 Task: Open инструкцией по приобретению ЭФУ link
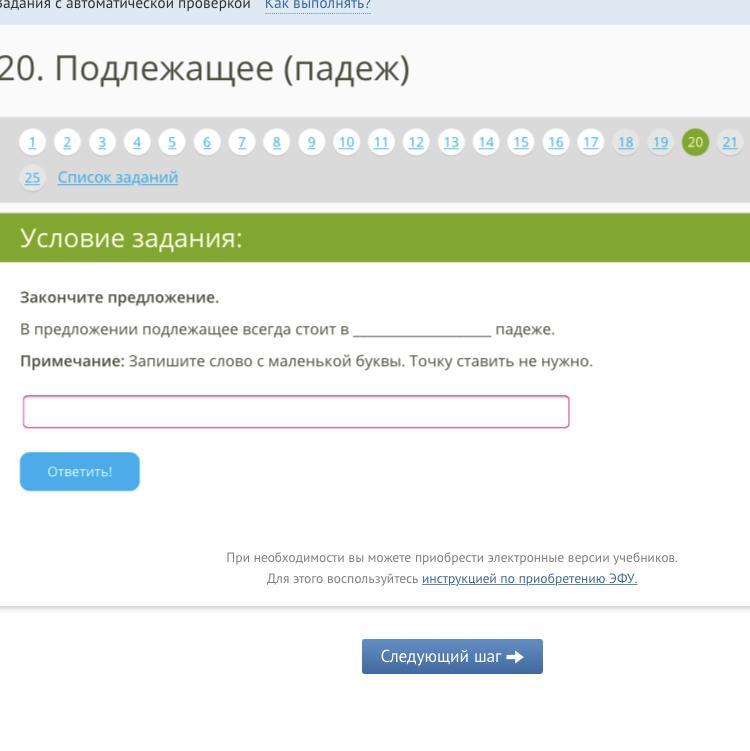[530, 579]
